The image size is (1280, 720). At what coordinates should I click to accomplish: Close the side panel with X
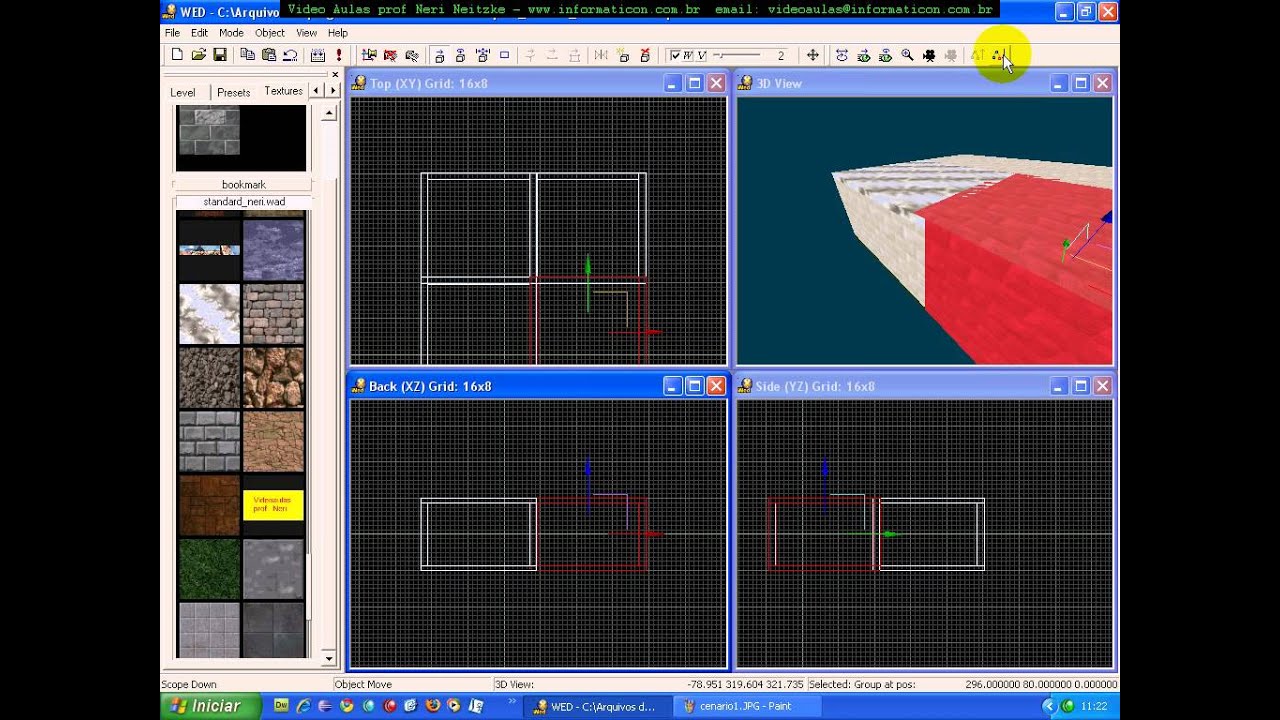tap(335, 74)
